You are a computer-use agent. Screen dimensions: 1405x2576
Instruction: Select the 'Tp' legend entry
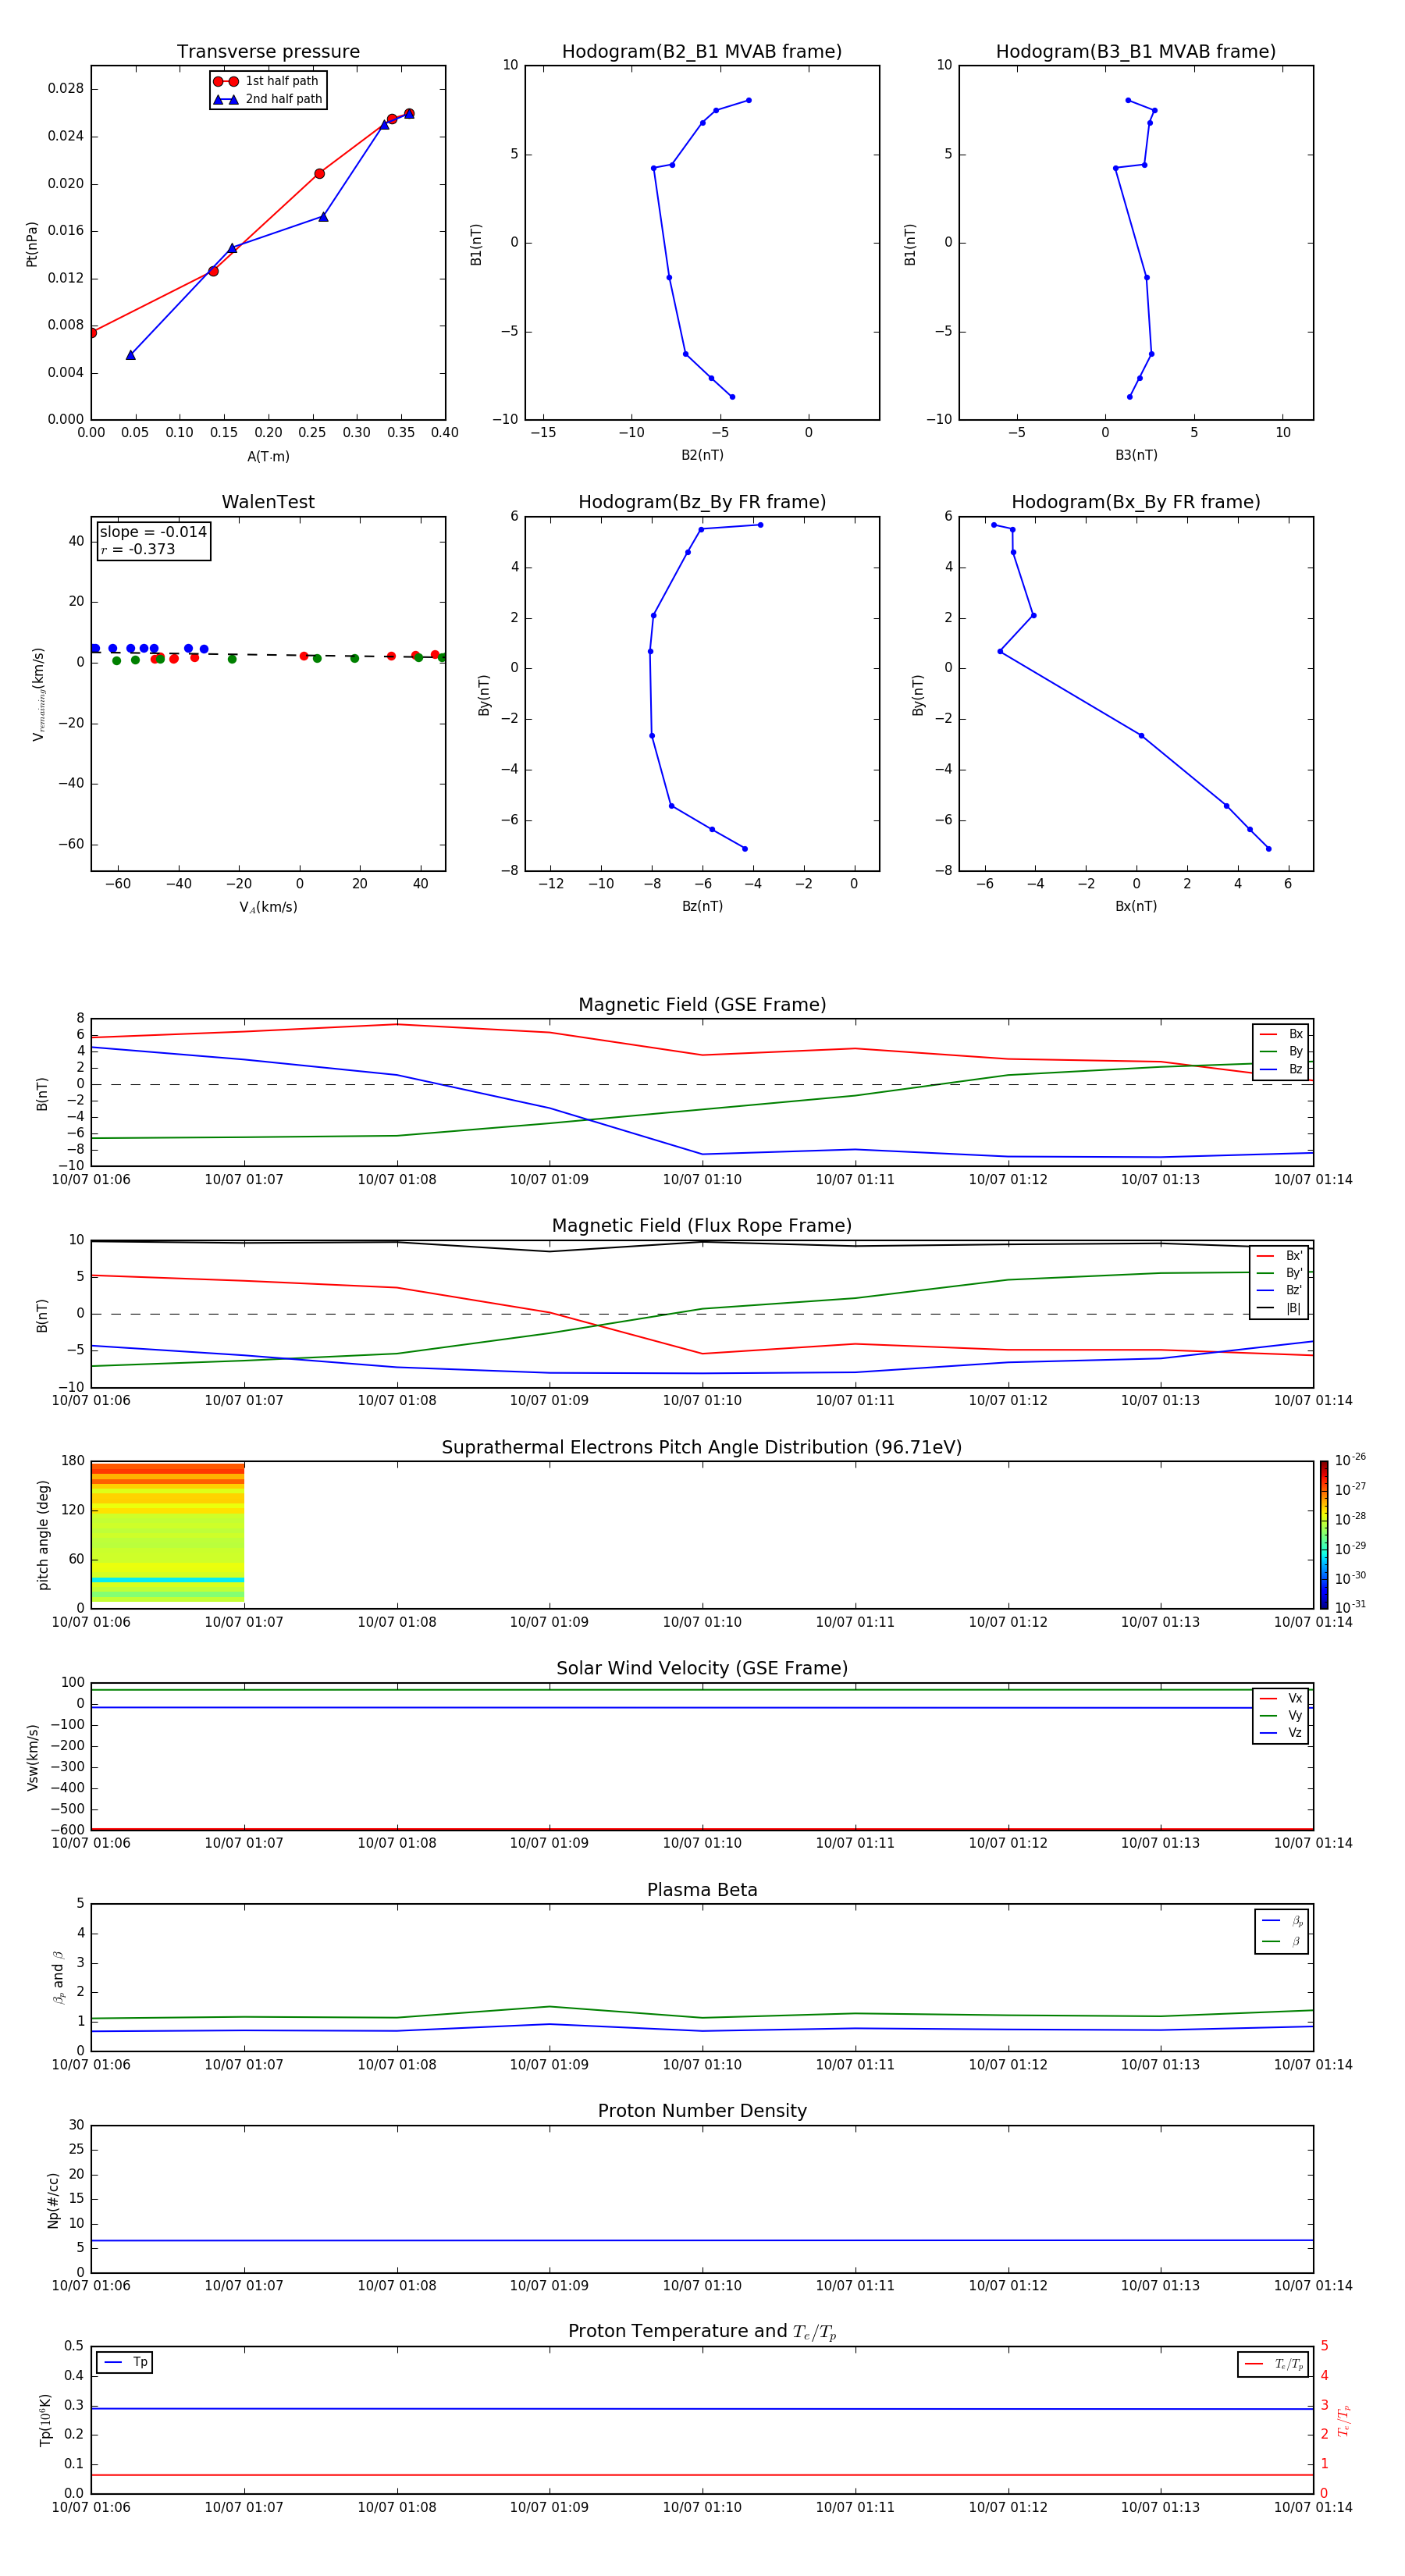pyautogui.click(x=125, y=2362)
